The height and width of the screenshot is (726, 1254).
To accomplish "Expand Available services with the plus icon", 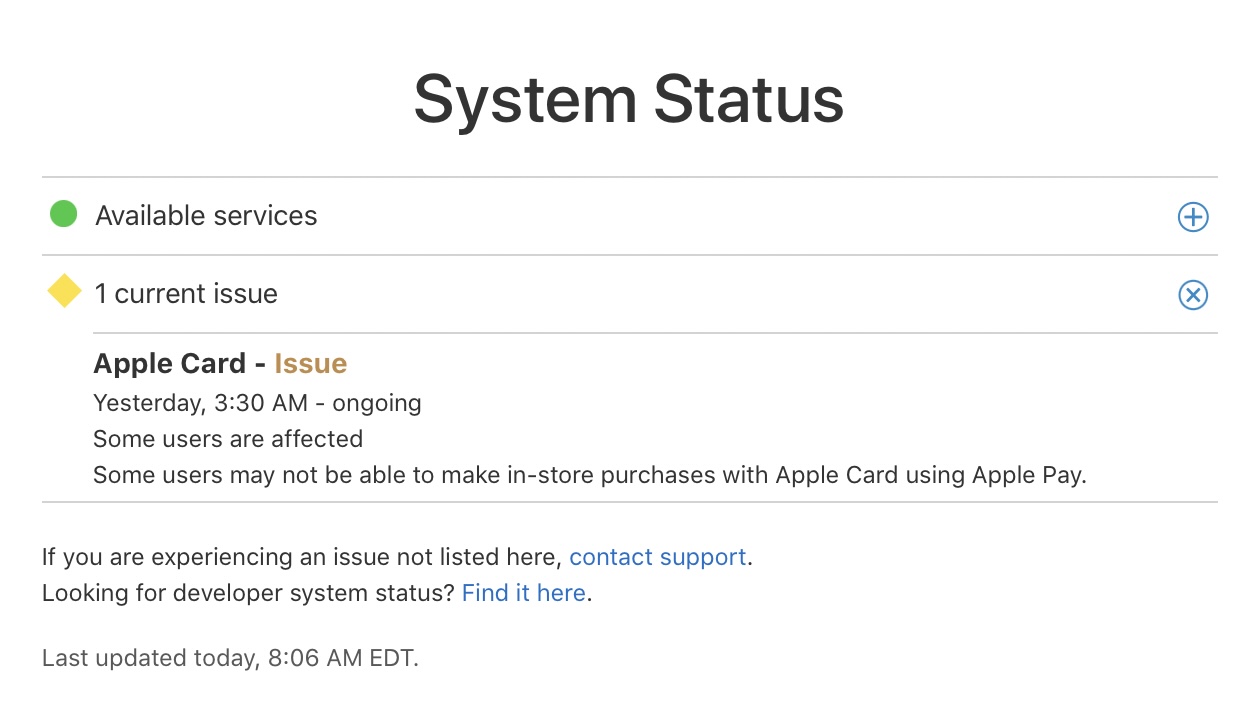I will 1192,217.
